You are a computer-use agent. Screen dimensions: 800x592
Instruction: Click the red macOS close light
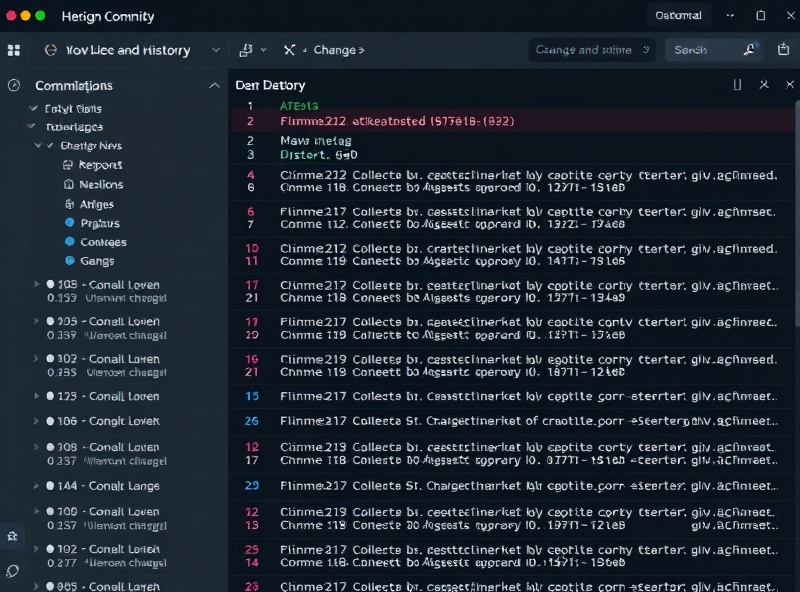(11, 16)
